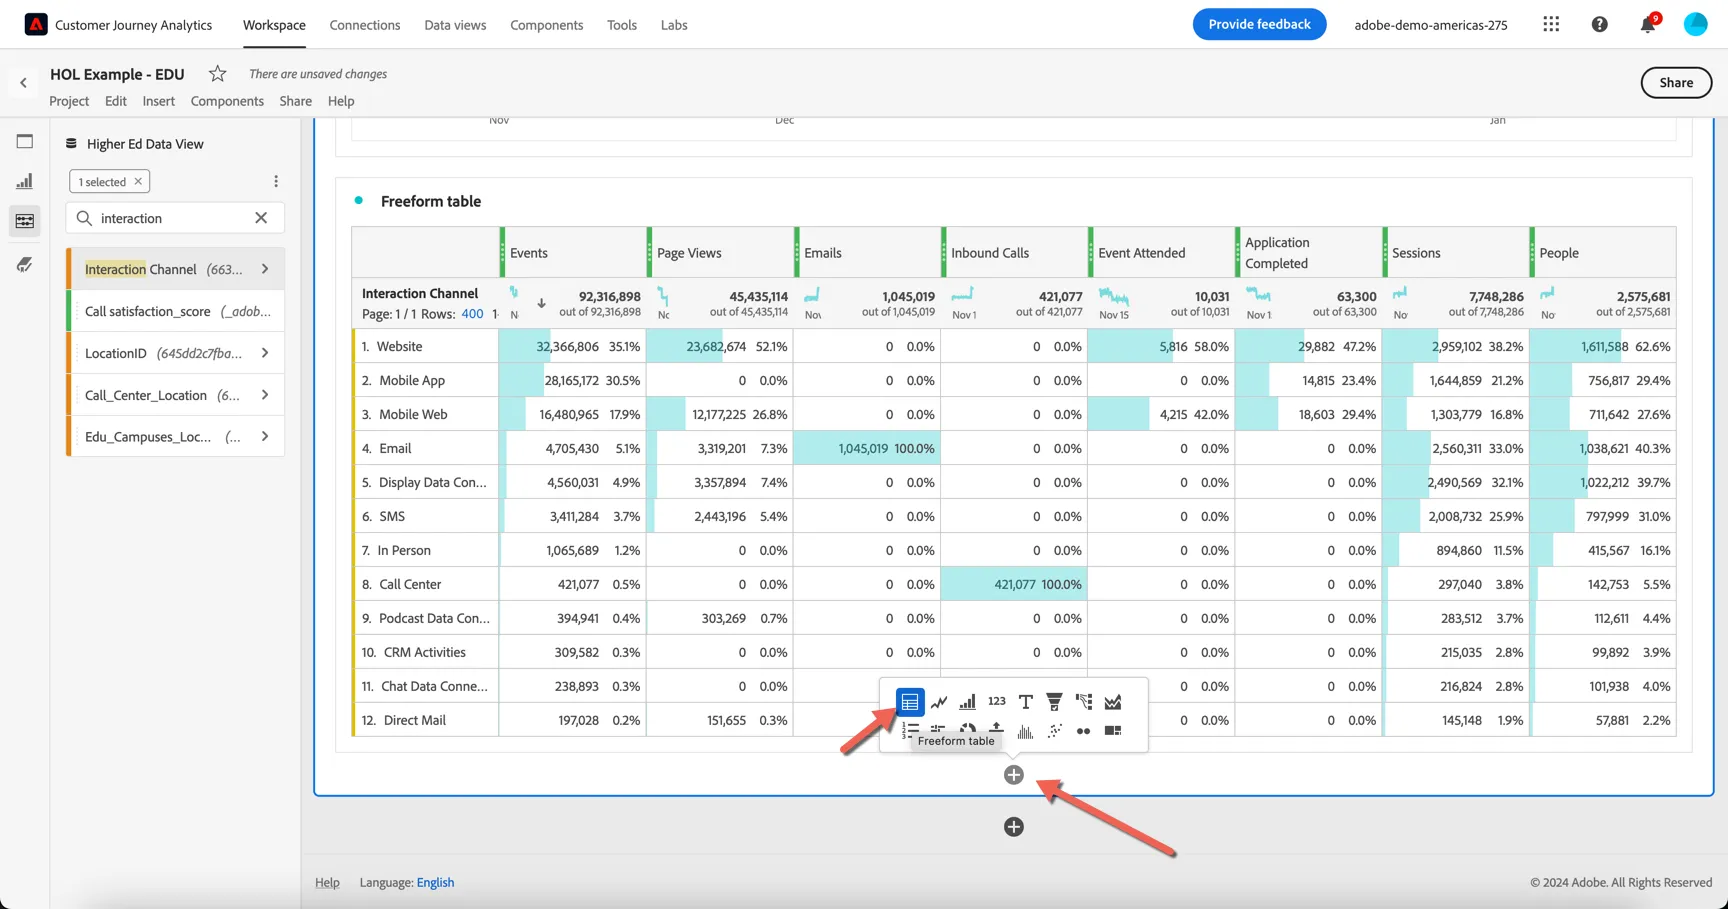Viewport: 1728px width, 909px height.
Task: Expand the Edu_Campuses_Loc dimension chevron
Action: 265,437
